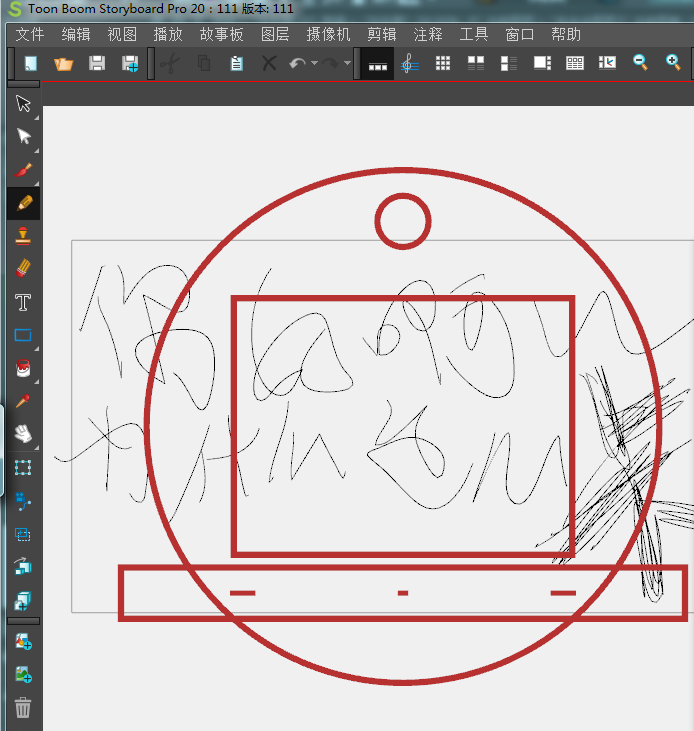Open the 工具 menu

click(x=474, y=34)
